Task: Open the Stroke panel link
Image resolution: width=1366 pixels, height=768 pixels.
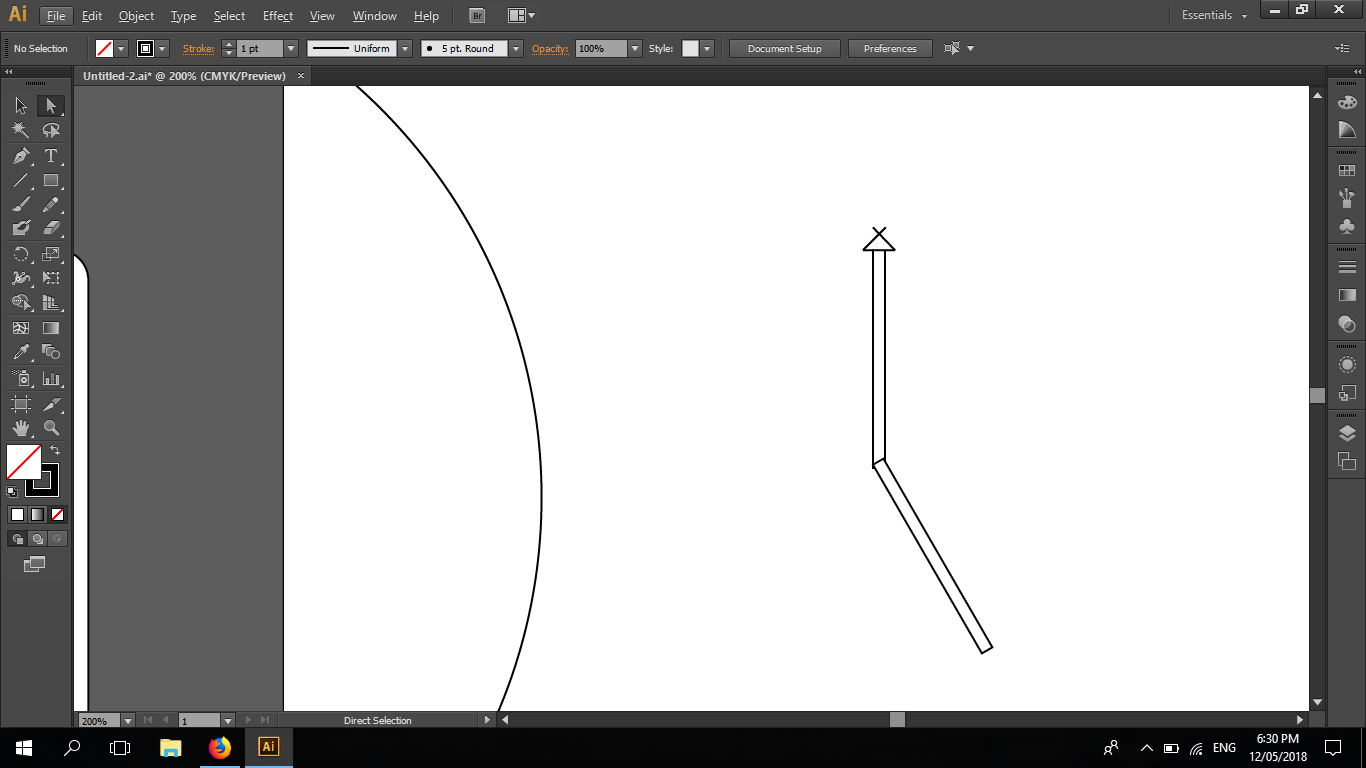Action: [x=198, y=48]
